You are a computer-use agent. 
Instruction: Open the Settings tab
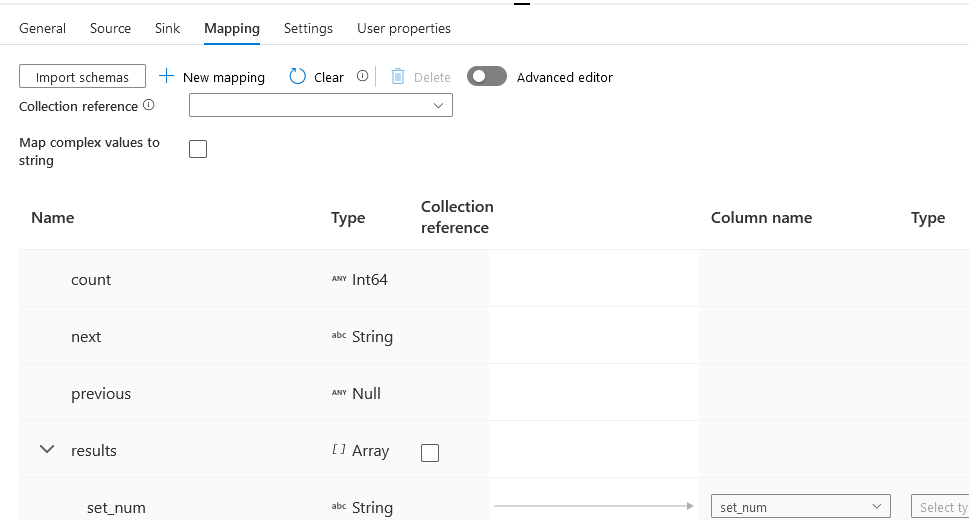click(x=308, y=28)
